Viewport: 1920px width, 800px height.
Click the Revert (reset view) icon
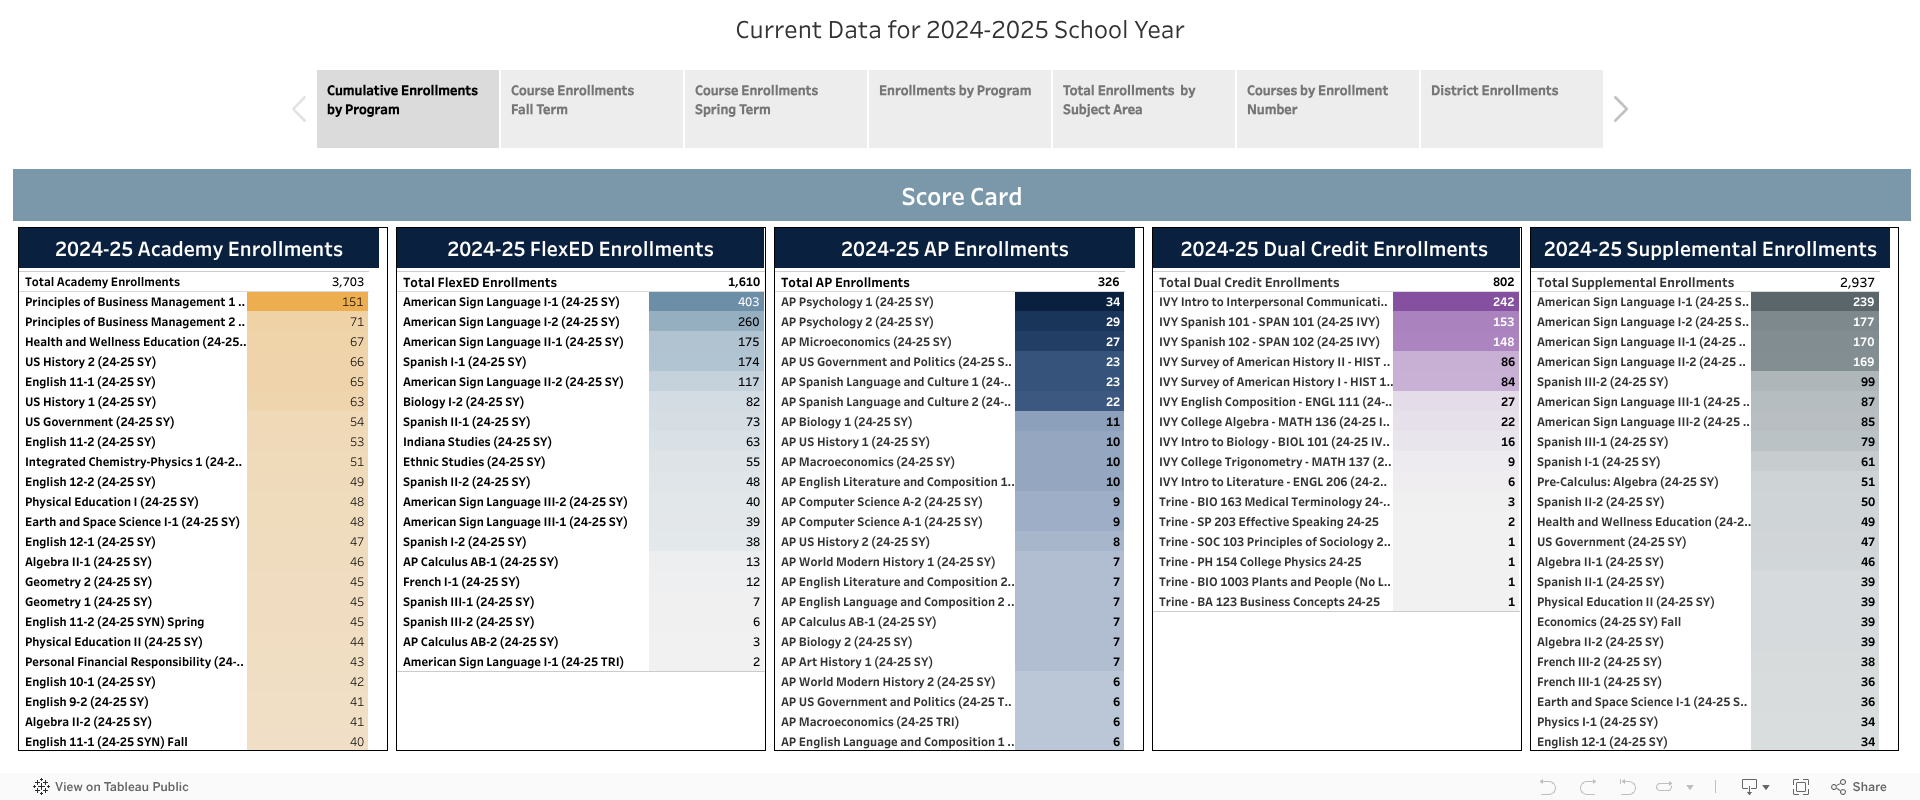click(x=1627, y=787)
